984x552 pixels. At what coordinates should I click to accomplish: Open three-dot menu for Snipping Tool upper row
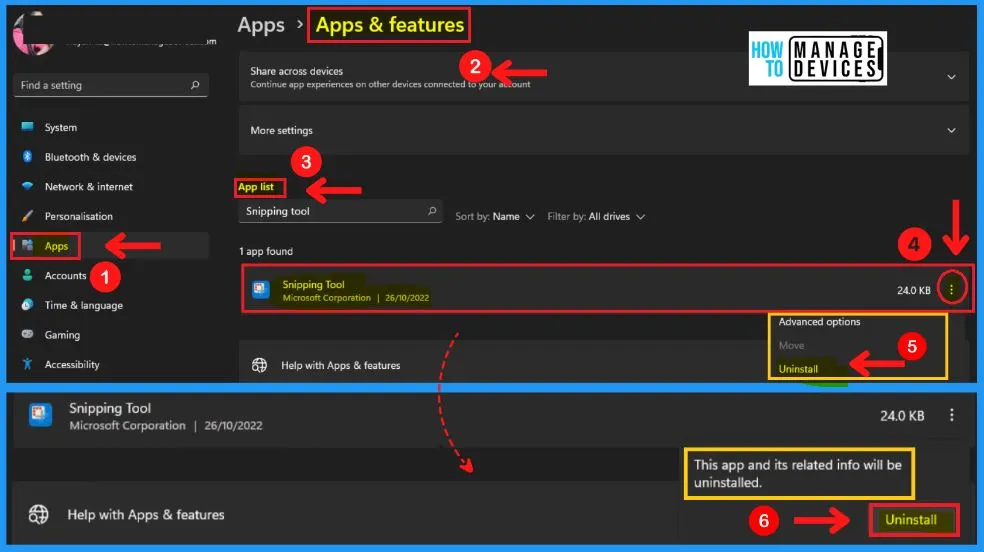point(951,289)
